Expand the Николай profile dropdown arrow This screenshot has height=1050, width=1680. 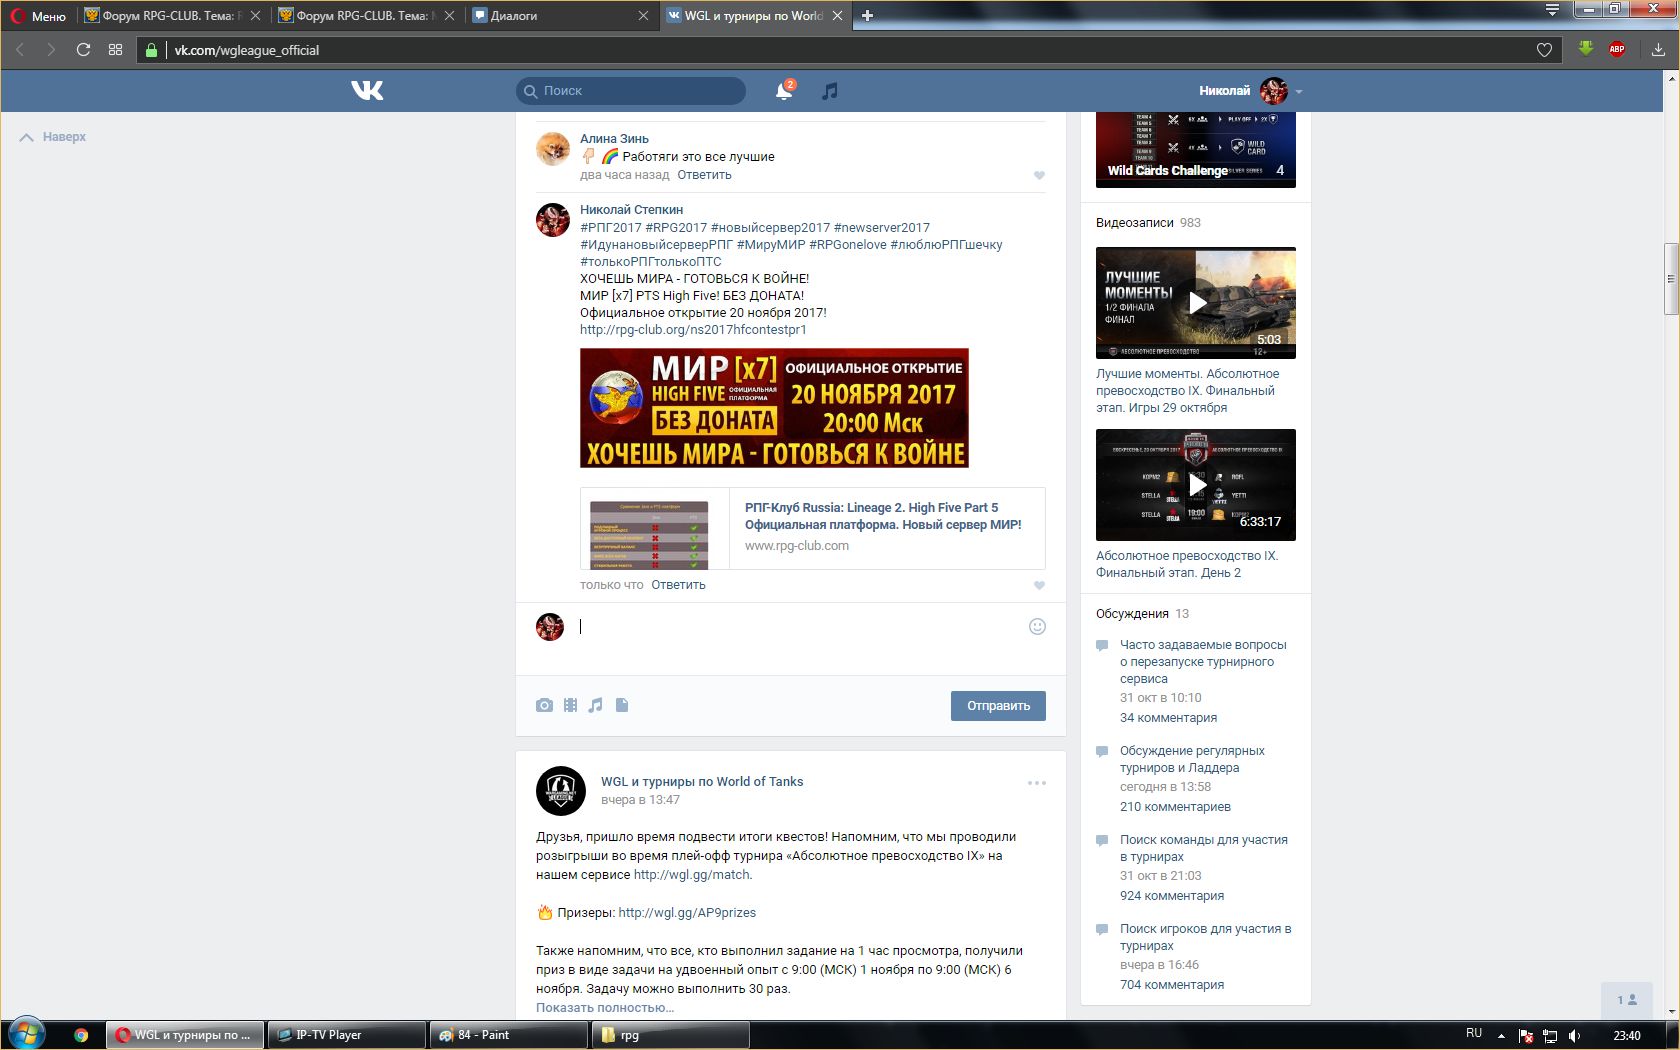[x=1299, y=92]
